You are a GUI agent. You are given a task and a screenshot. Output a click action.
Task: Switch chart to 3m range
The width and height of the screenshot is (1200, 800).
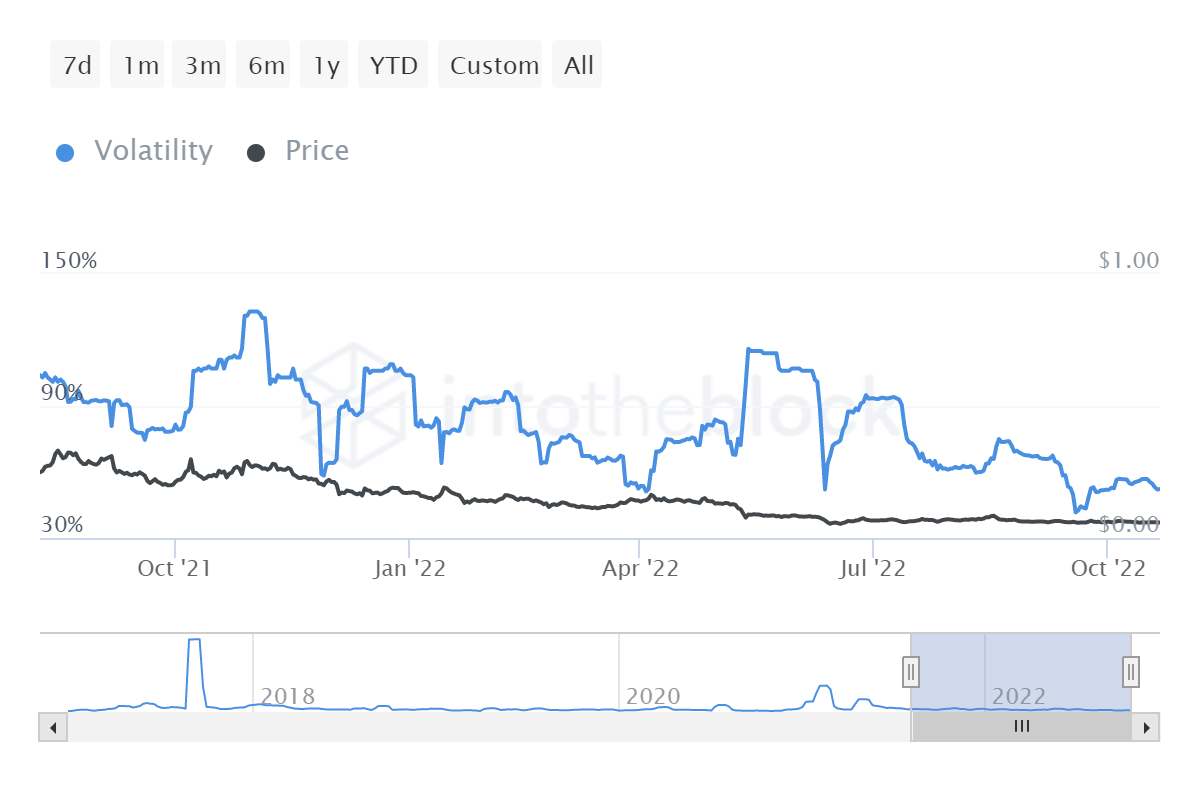coord(201,66)
